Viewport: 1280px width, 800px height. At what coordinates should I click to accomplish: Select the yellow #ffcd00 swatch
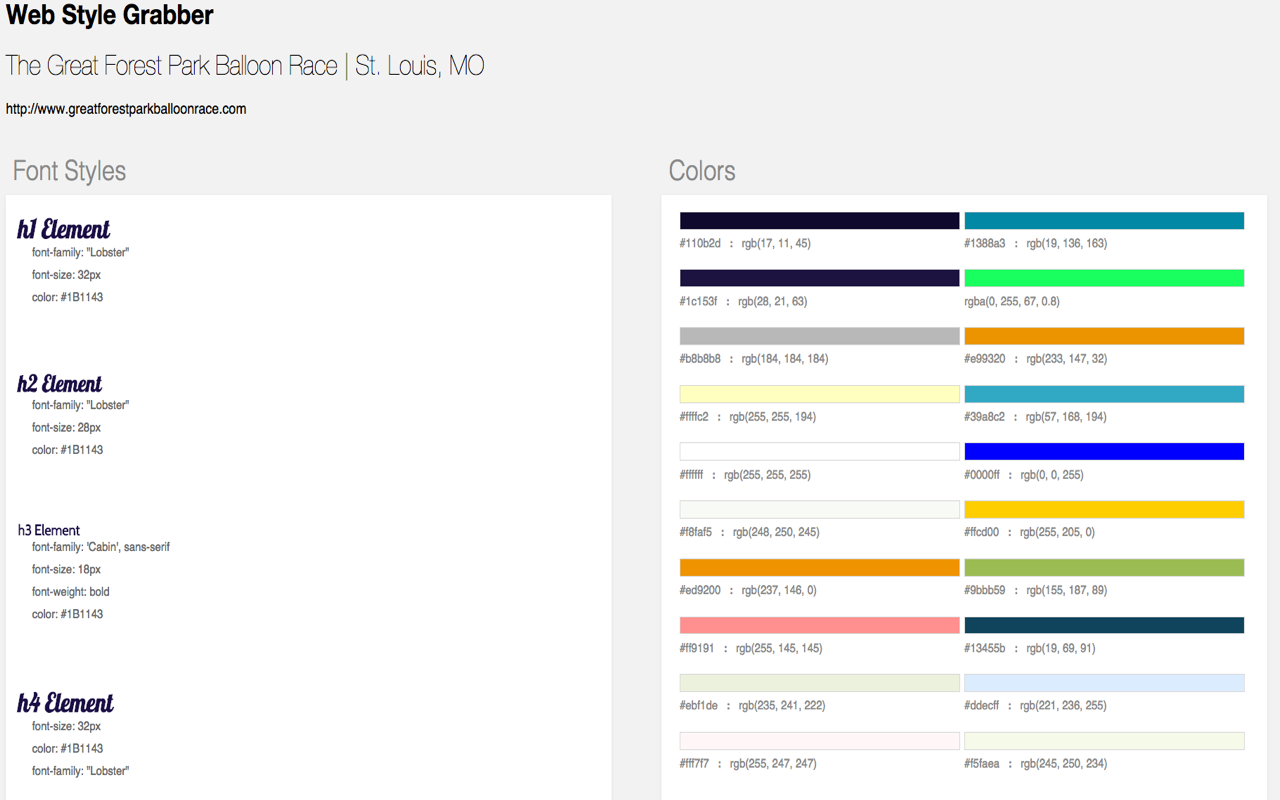point(1104,510)
